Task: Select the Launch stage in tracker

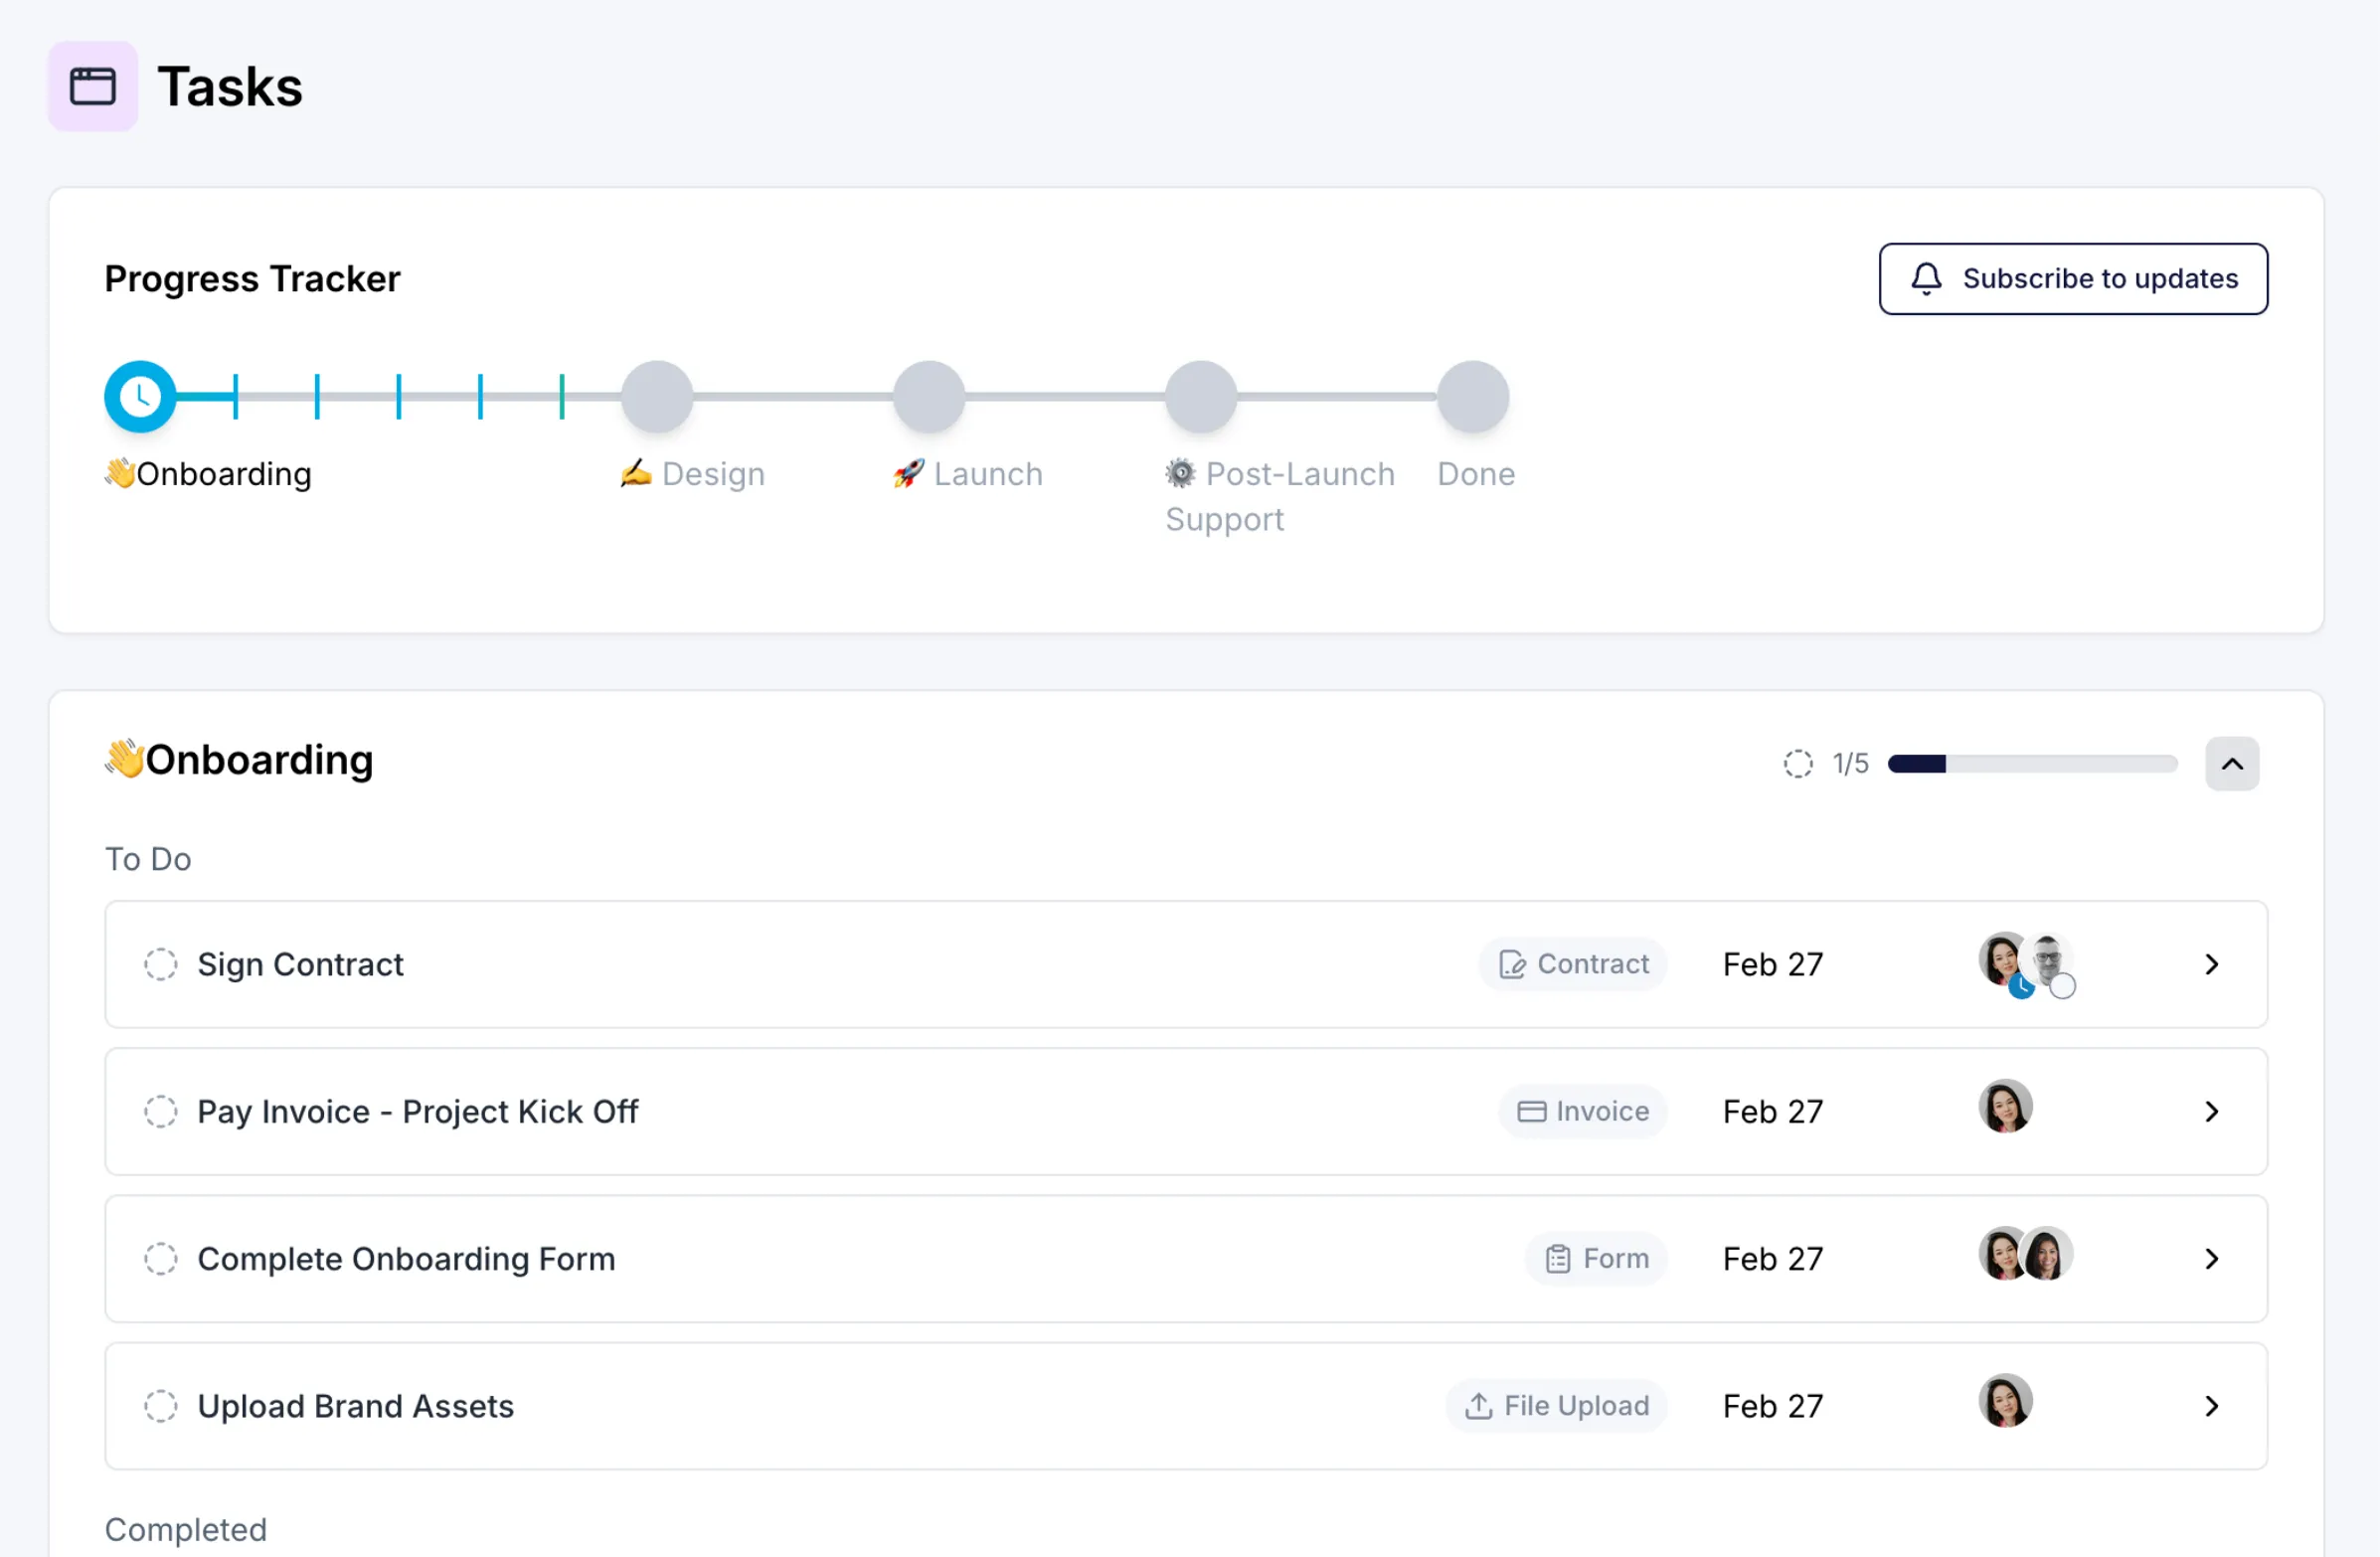Action: [928, 397]
